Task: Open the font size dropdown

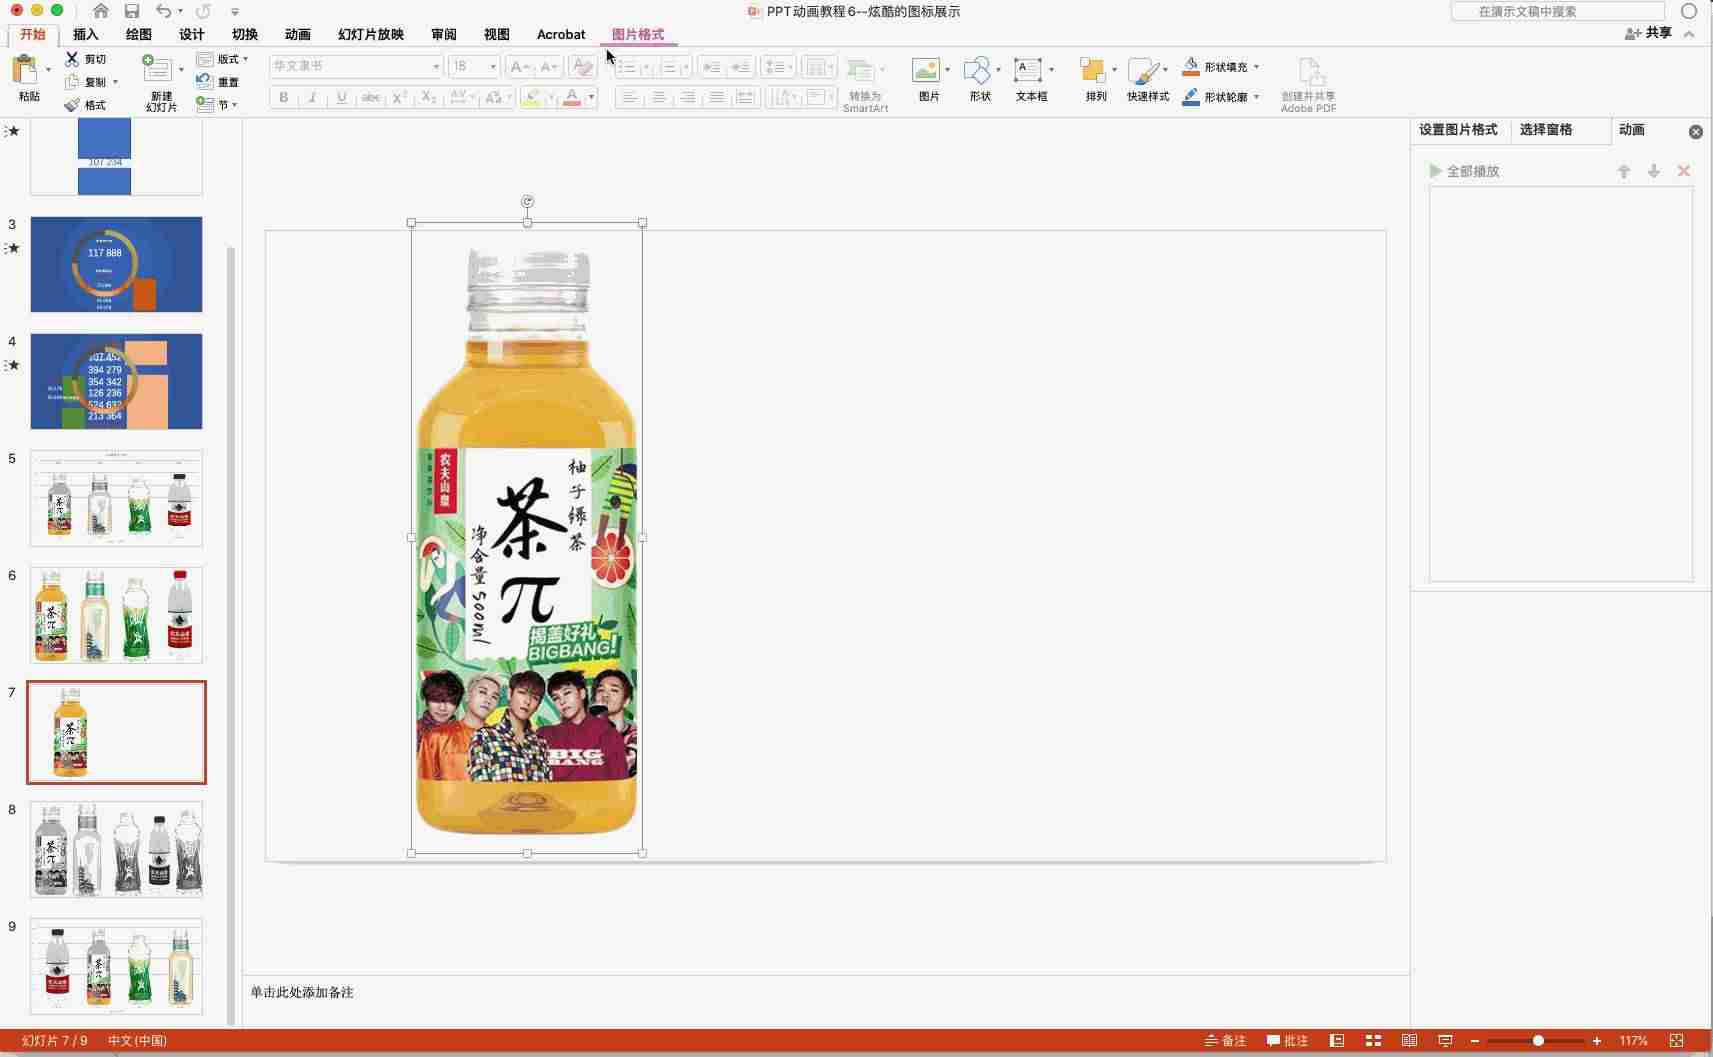Action: [493, 66]
